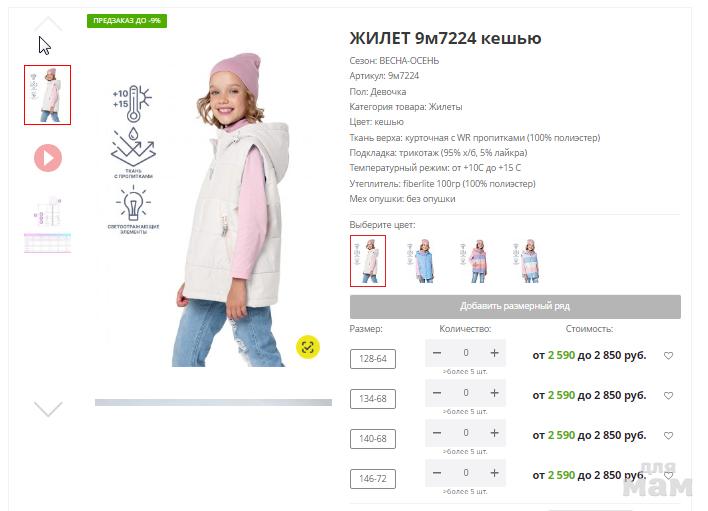Increase quantity for size 128-64
This screenshot has height=511, width=708.
pos(494,353)
